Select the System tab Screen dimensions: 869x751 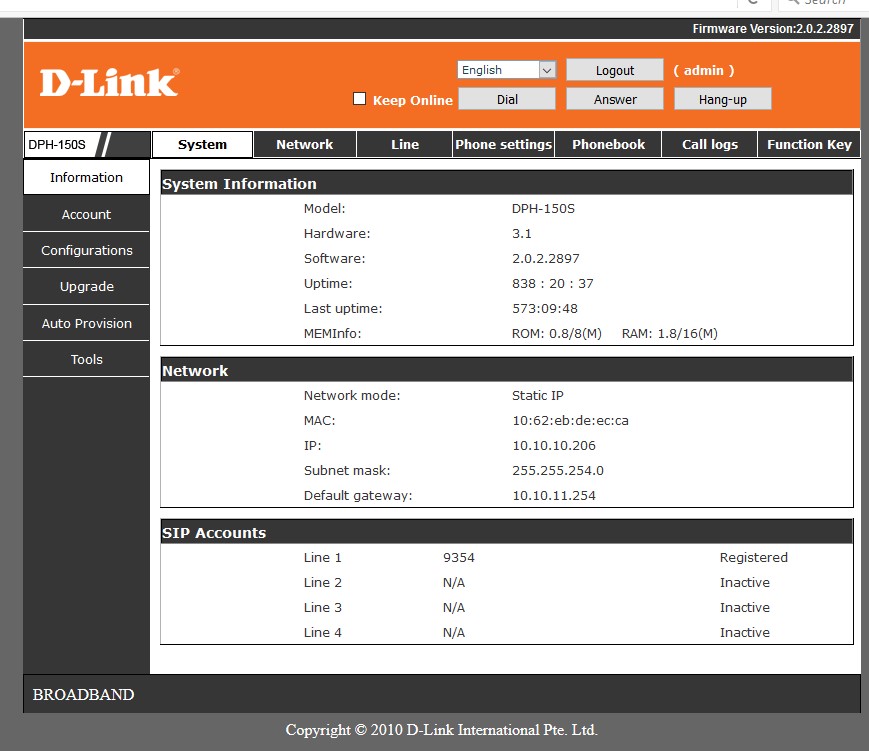point(202,145)
